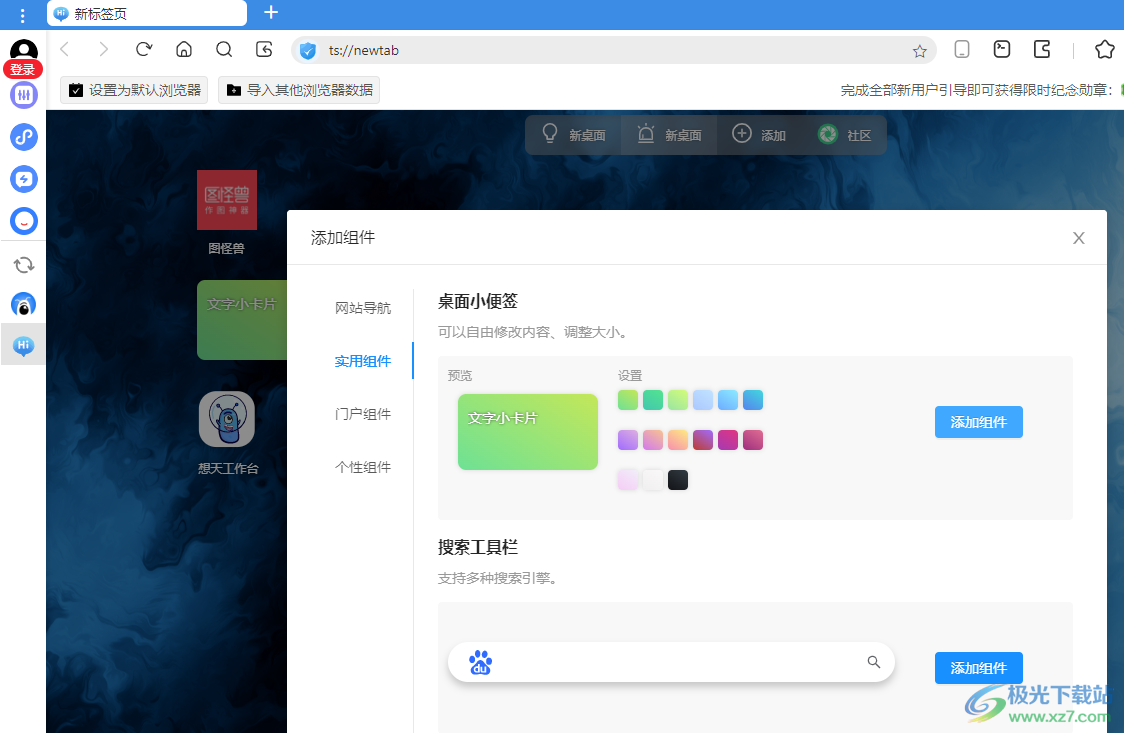Click the purple equalizer icon in the sidebar
Viewport: 1124px width, 733px height.
23,95
